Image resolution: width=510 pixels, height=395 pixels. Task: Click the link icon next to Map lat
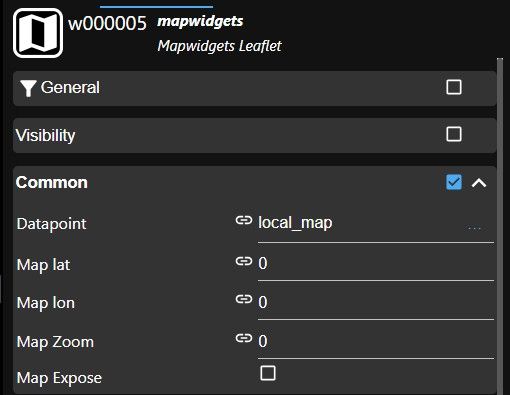[x=244, y=261]
